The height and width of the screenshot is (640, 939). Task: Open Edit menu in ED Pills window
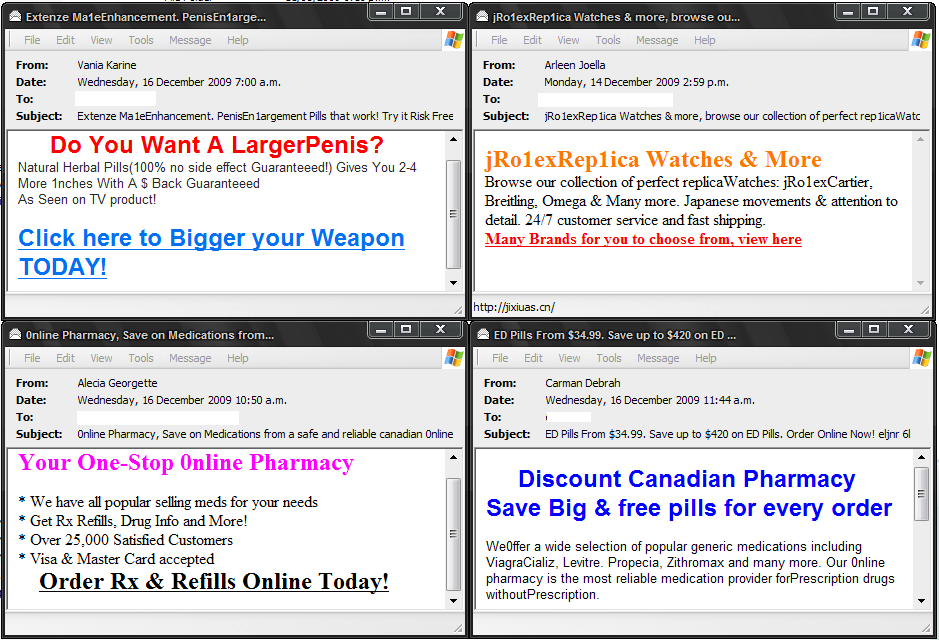tap(534, 358)
